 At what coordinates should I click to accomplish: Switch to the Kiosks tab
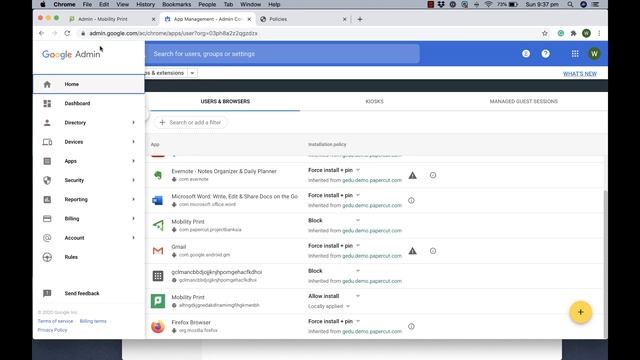pyautogui.click(x=374, y=101)
